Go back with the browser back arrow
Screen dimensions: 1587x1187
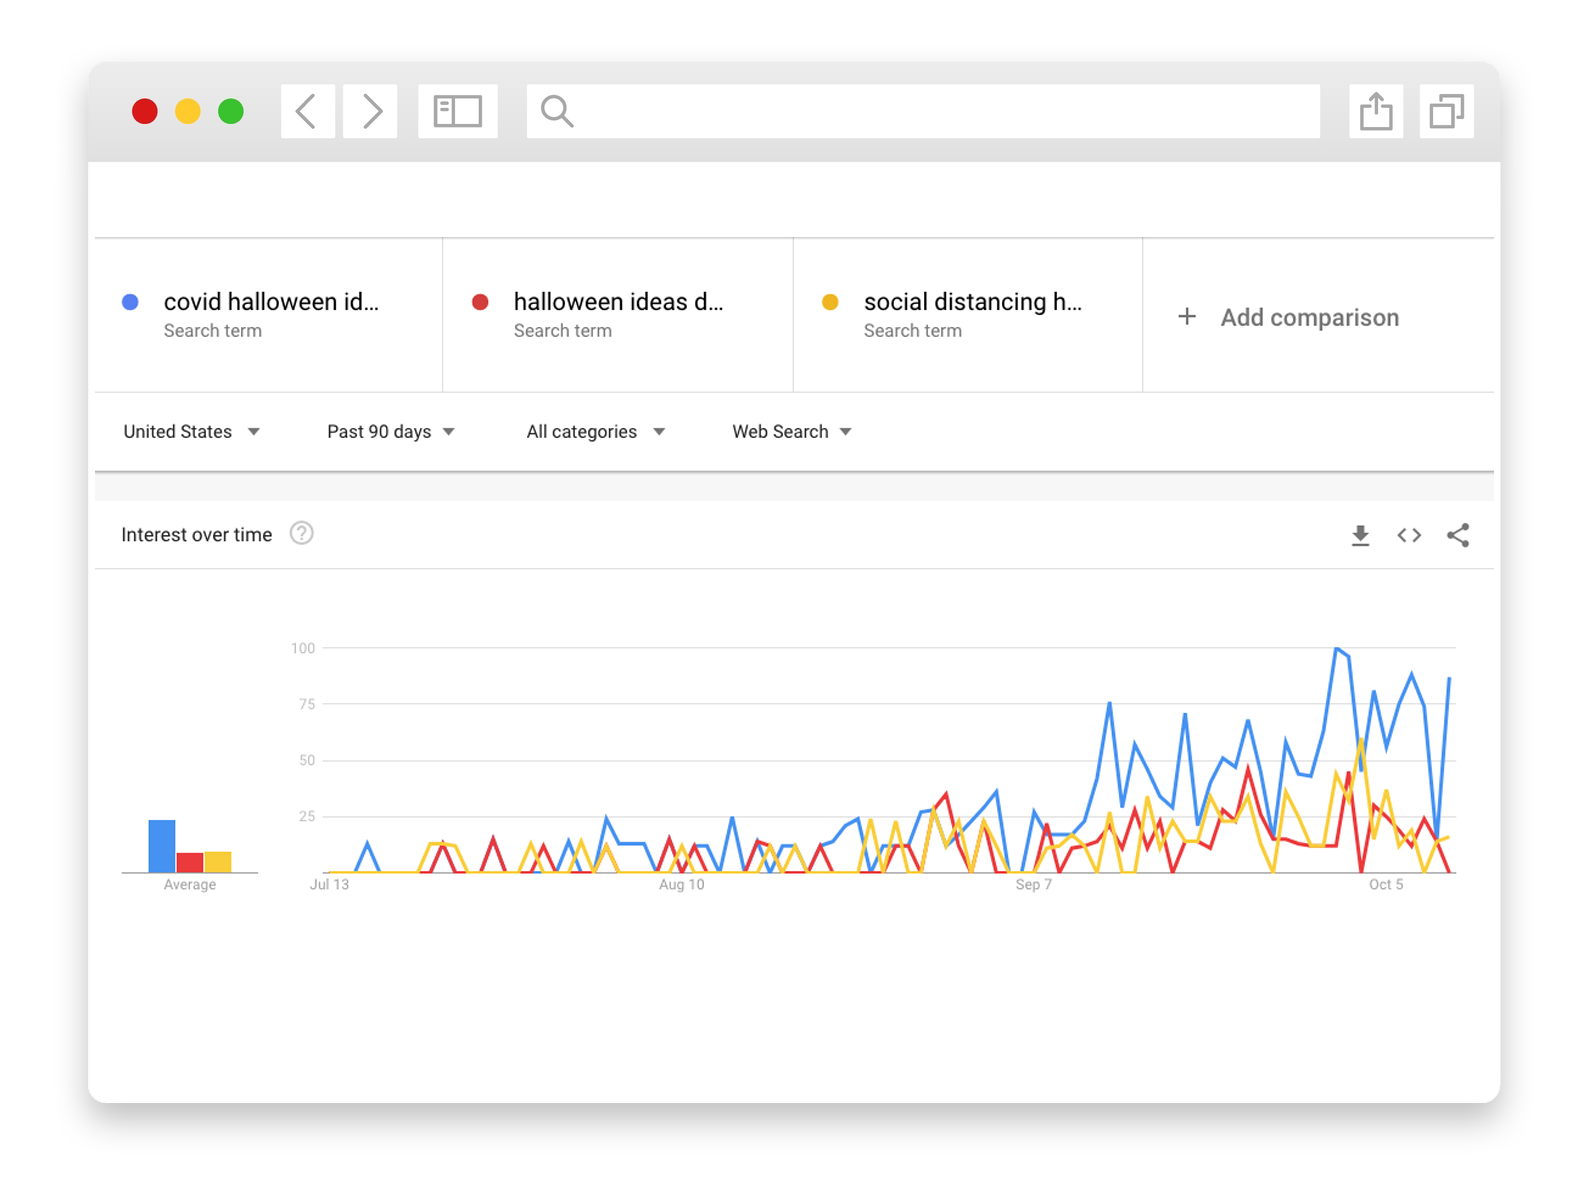(x=307, y=111)
